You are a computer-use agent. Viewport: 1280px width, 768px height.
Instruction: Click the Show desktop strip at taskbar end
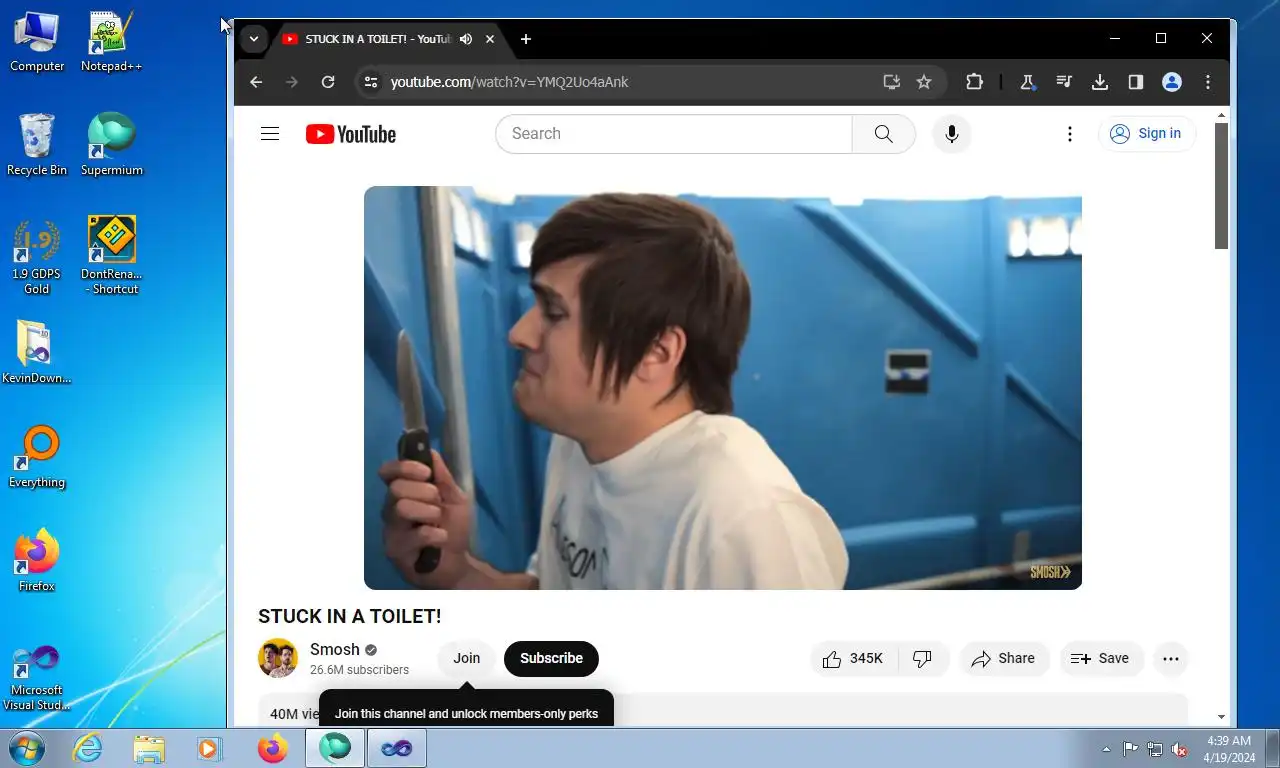[x=1272, y=748]
